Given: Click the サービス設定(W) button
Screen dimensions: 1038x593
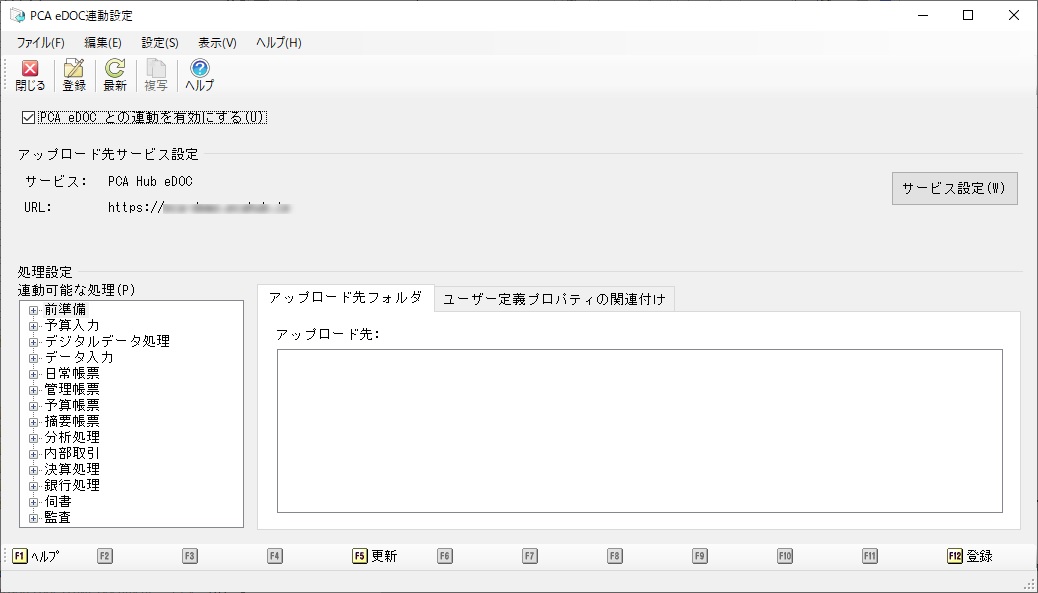Looking at the screenshot, I should [954, 188].
